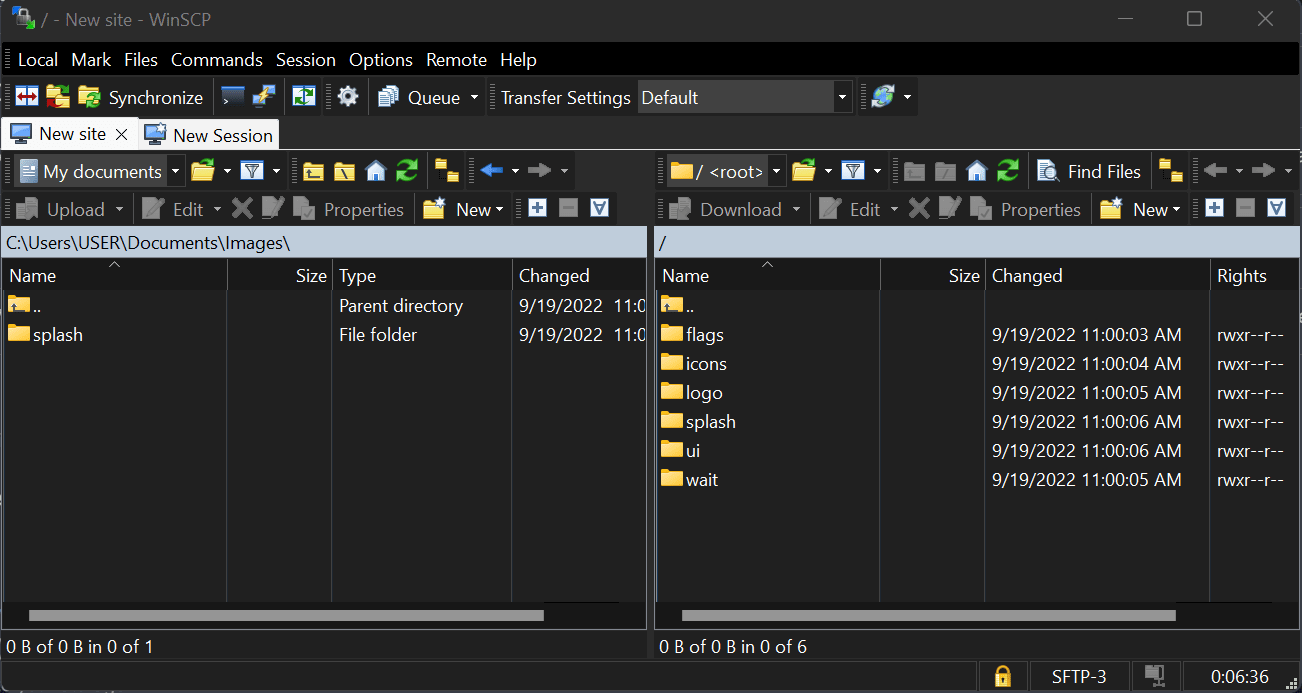Image resolution: width=1302 pixels, height=693 pixels.
Task: Sort local files by Type column
Action: (x=421, y=276)
